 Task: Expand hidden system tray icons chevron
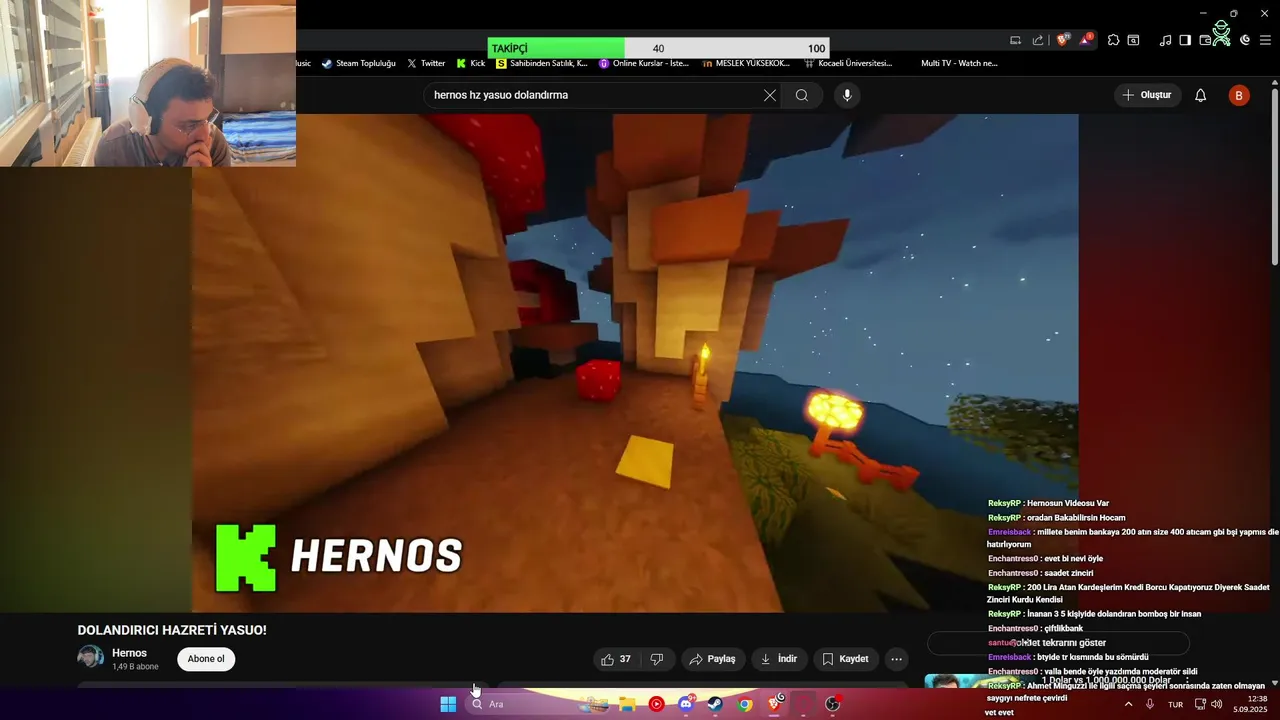click(x=1129, y=704)
